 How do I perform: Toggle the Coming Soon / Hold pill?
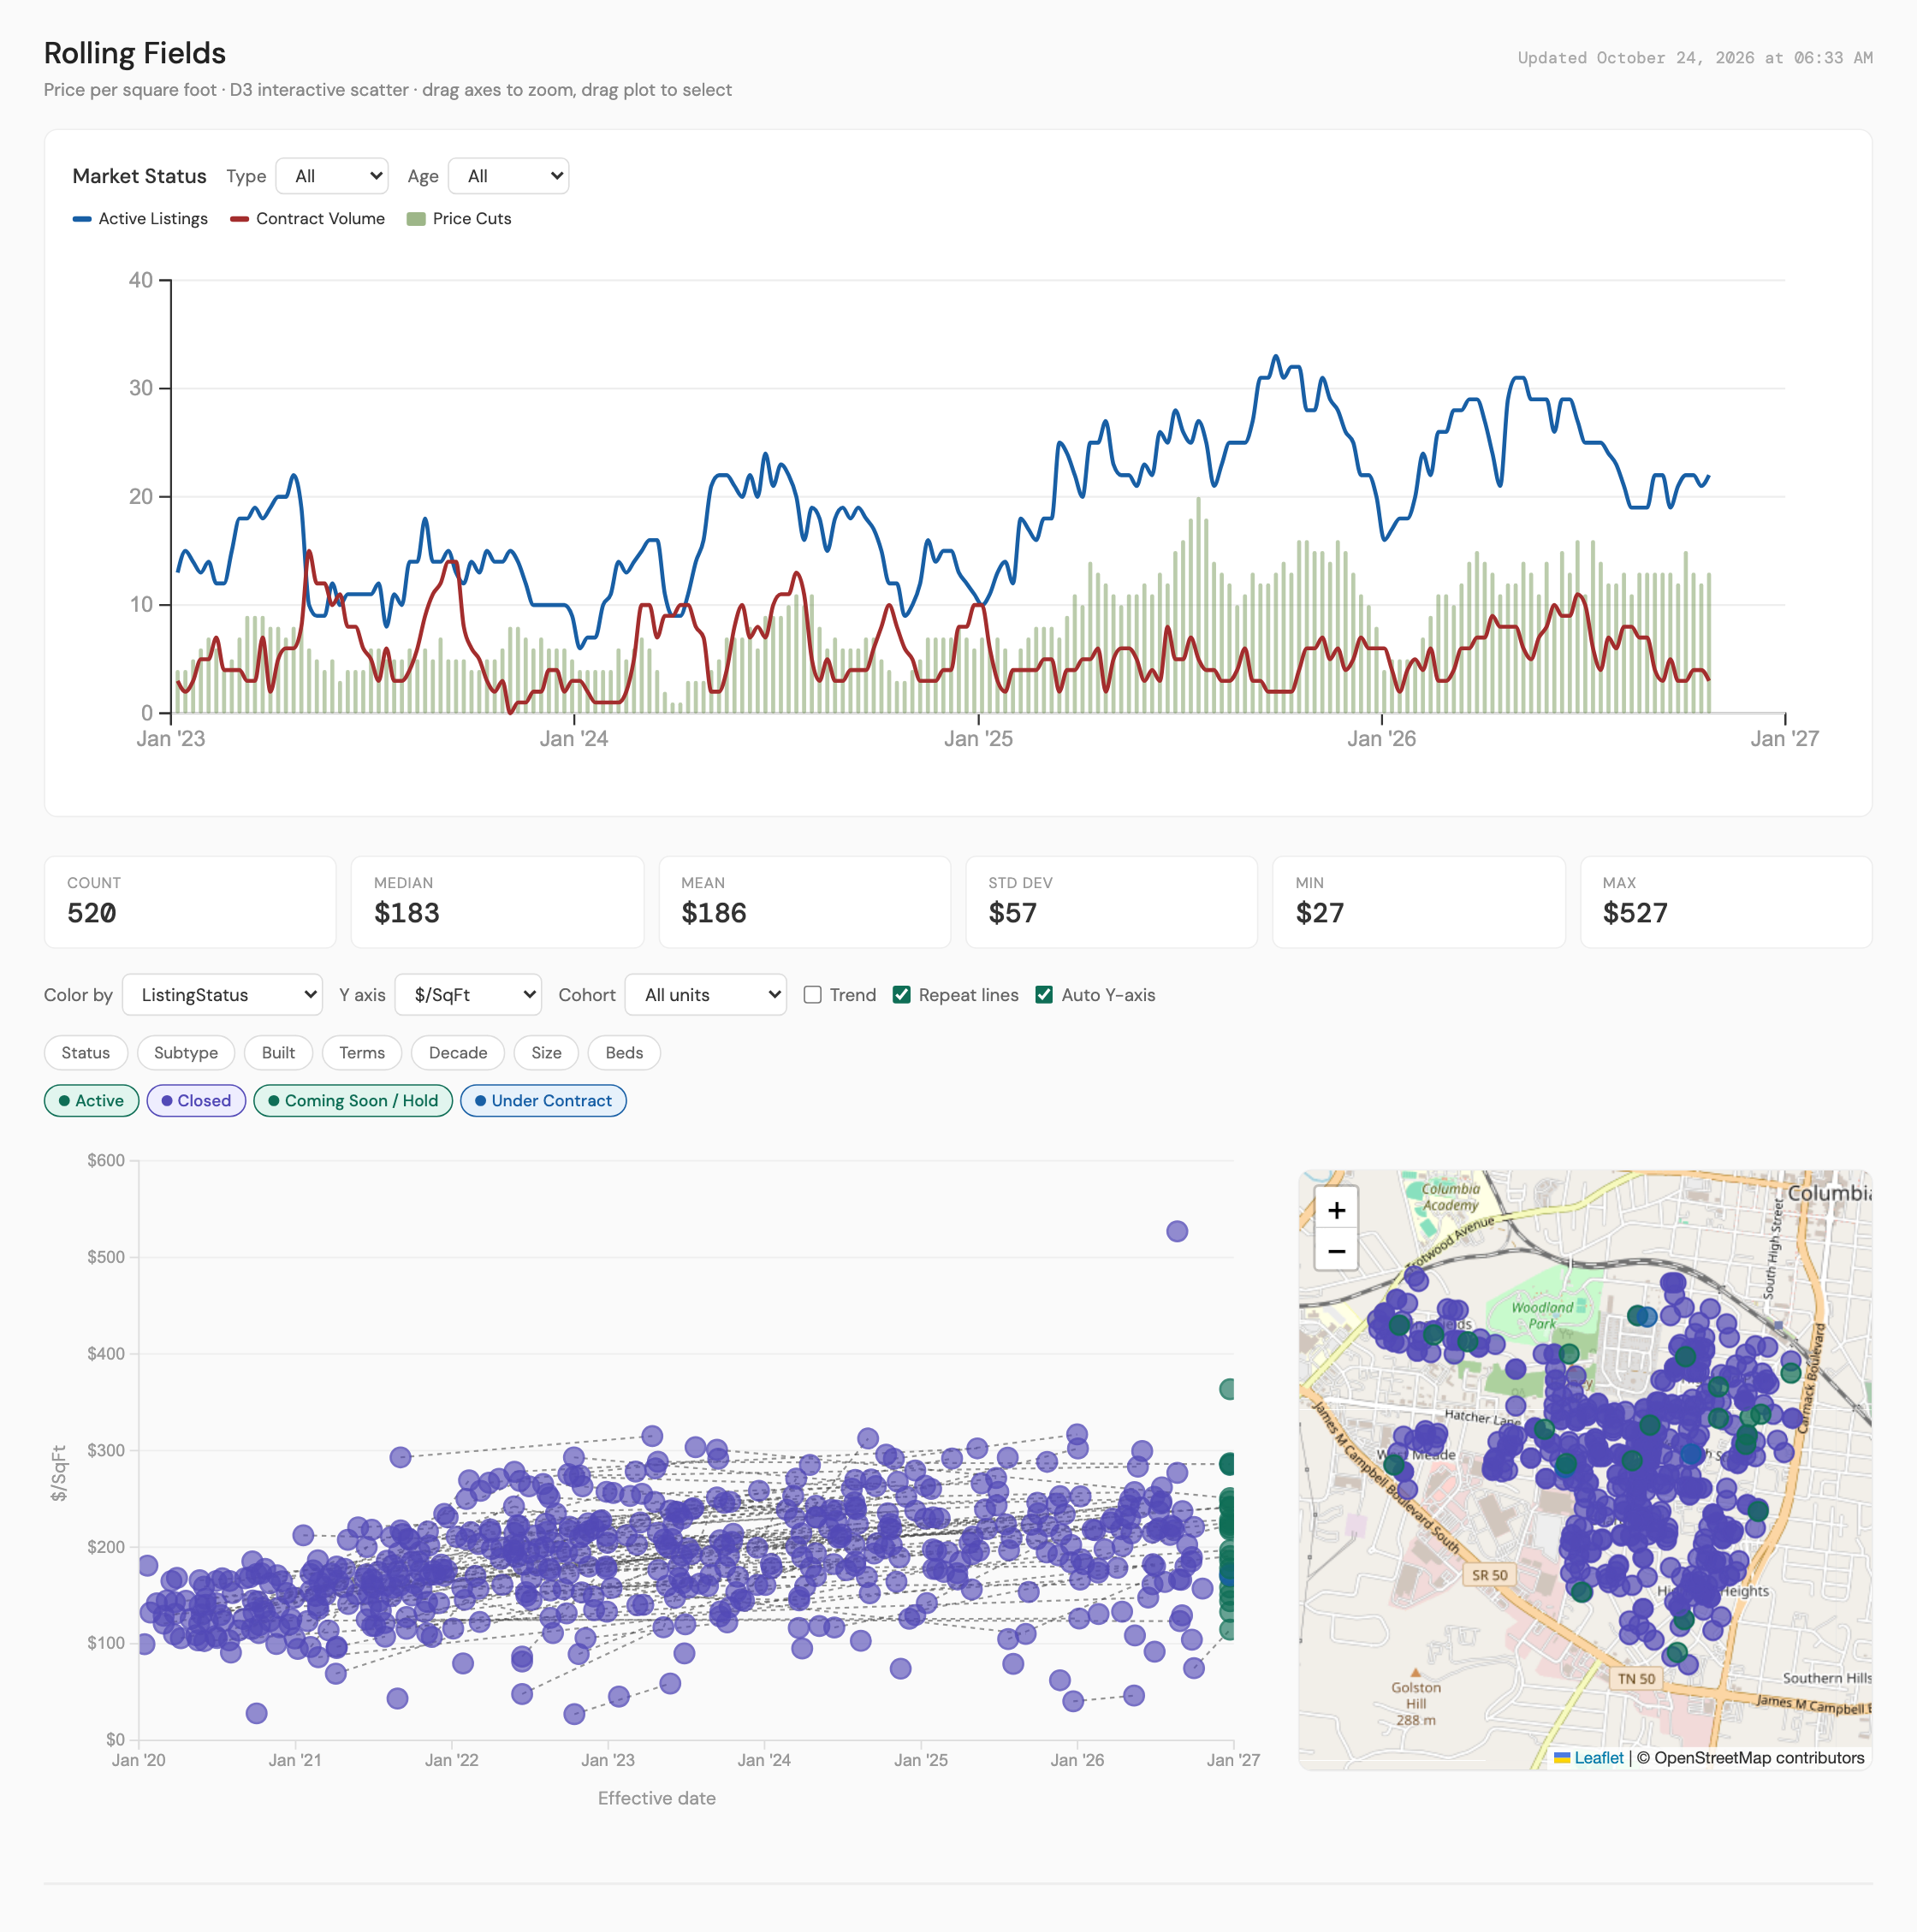tap(353, 1101)
